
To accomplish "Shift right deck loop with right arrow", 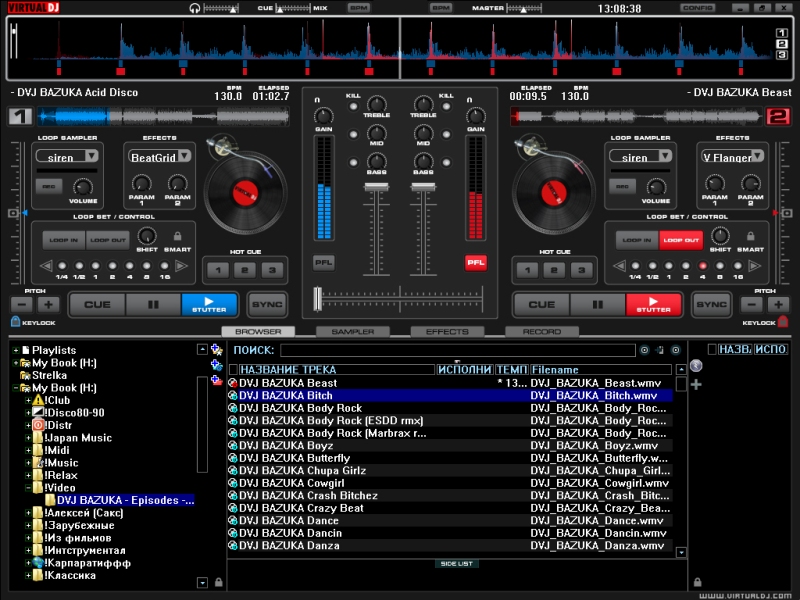I will click(x=755, y=266).
